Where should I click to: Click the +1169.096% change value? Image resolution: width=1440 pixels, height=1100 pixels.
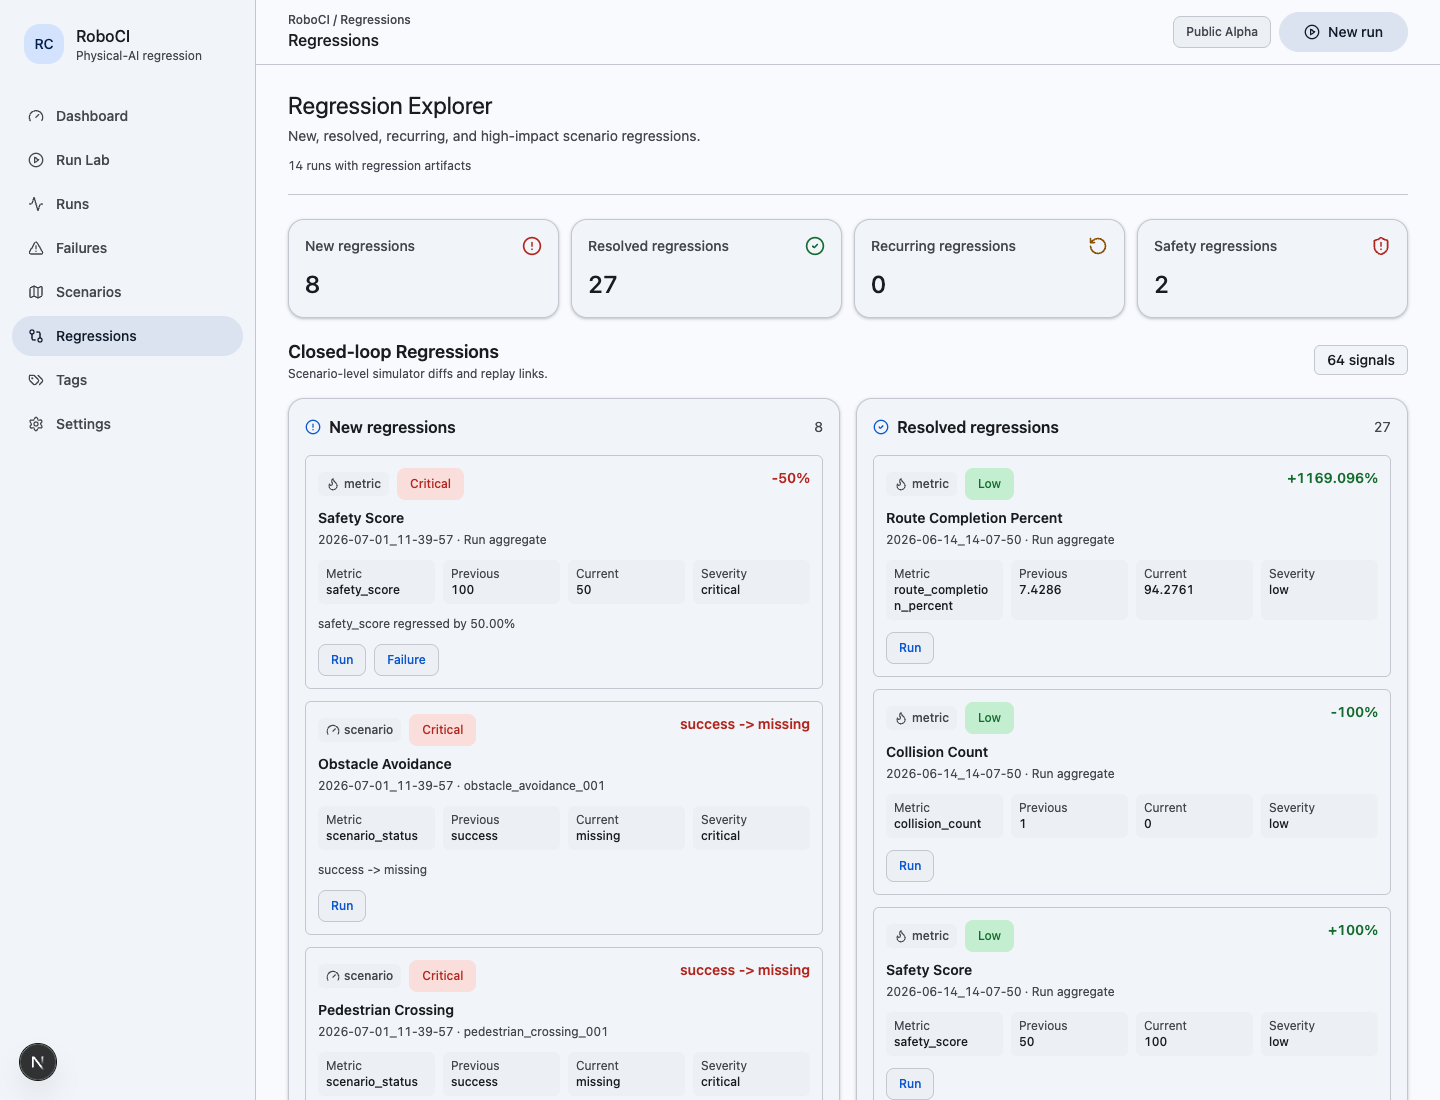1332,479
